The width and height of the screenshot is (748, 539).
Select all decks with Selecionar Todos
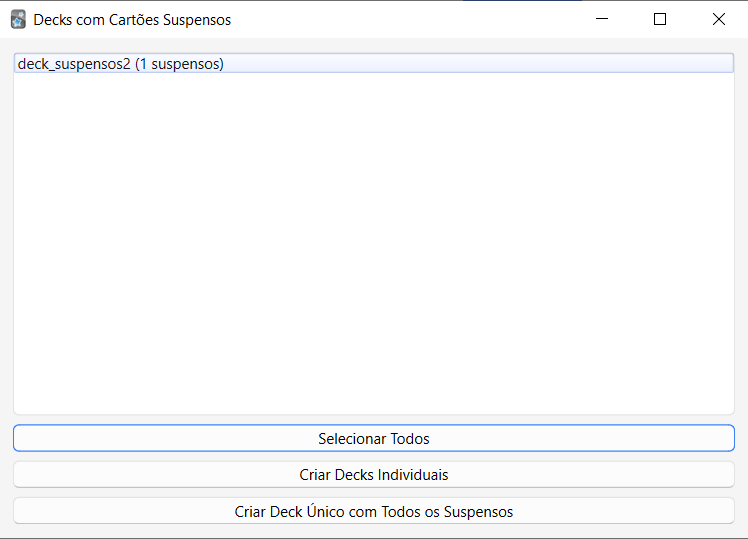point(373,438)
